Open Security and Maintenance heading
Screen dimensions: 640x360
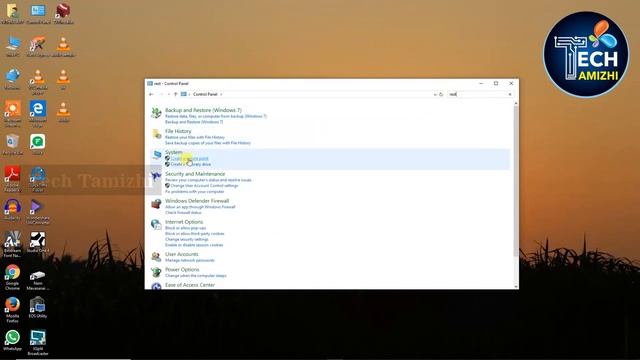click(x=195, y=174)
